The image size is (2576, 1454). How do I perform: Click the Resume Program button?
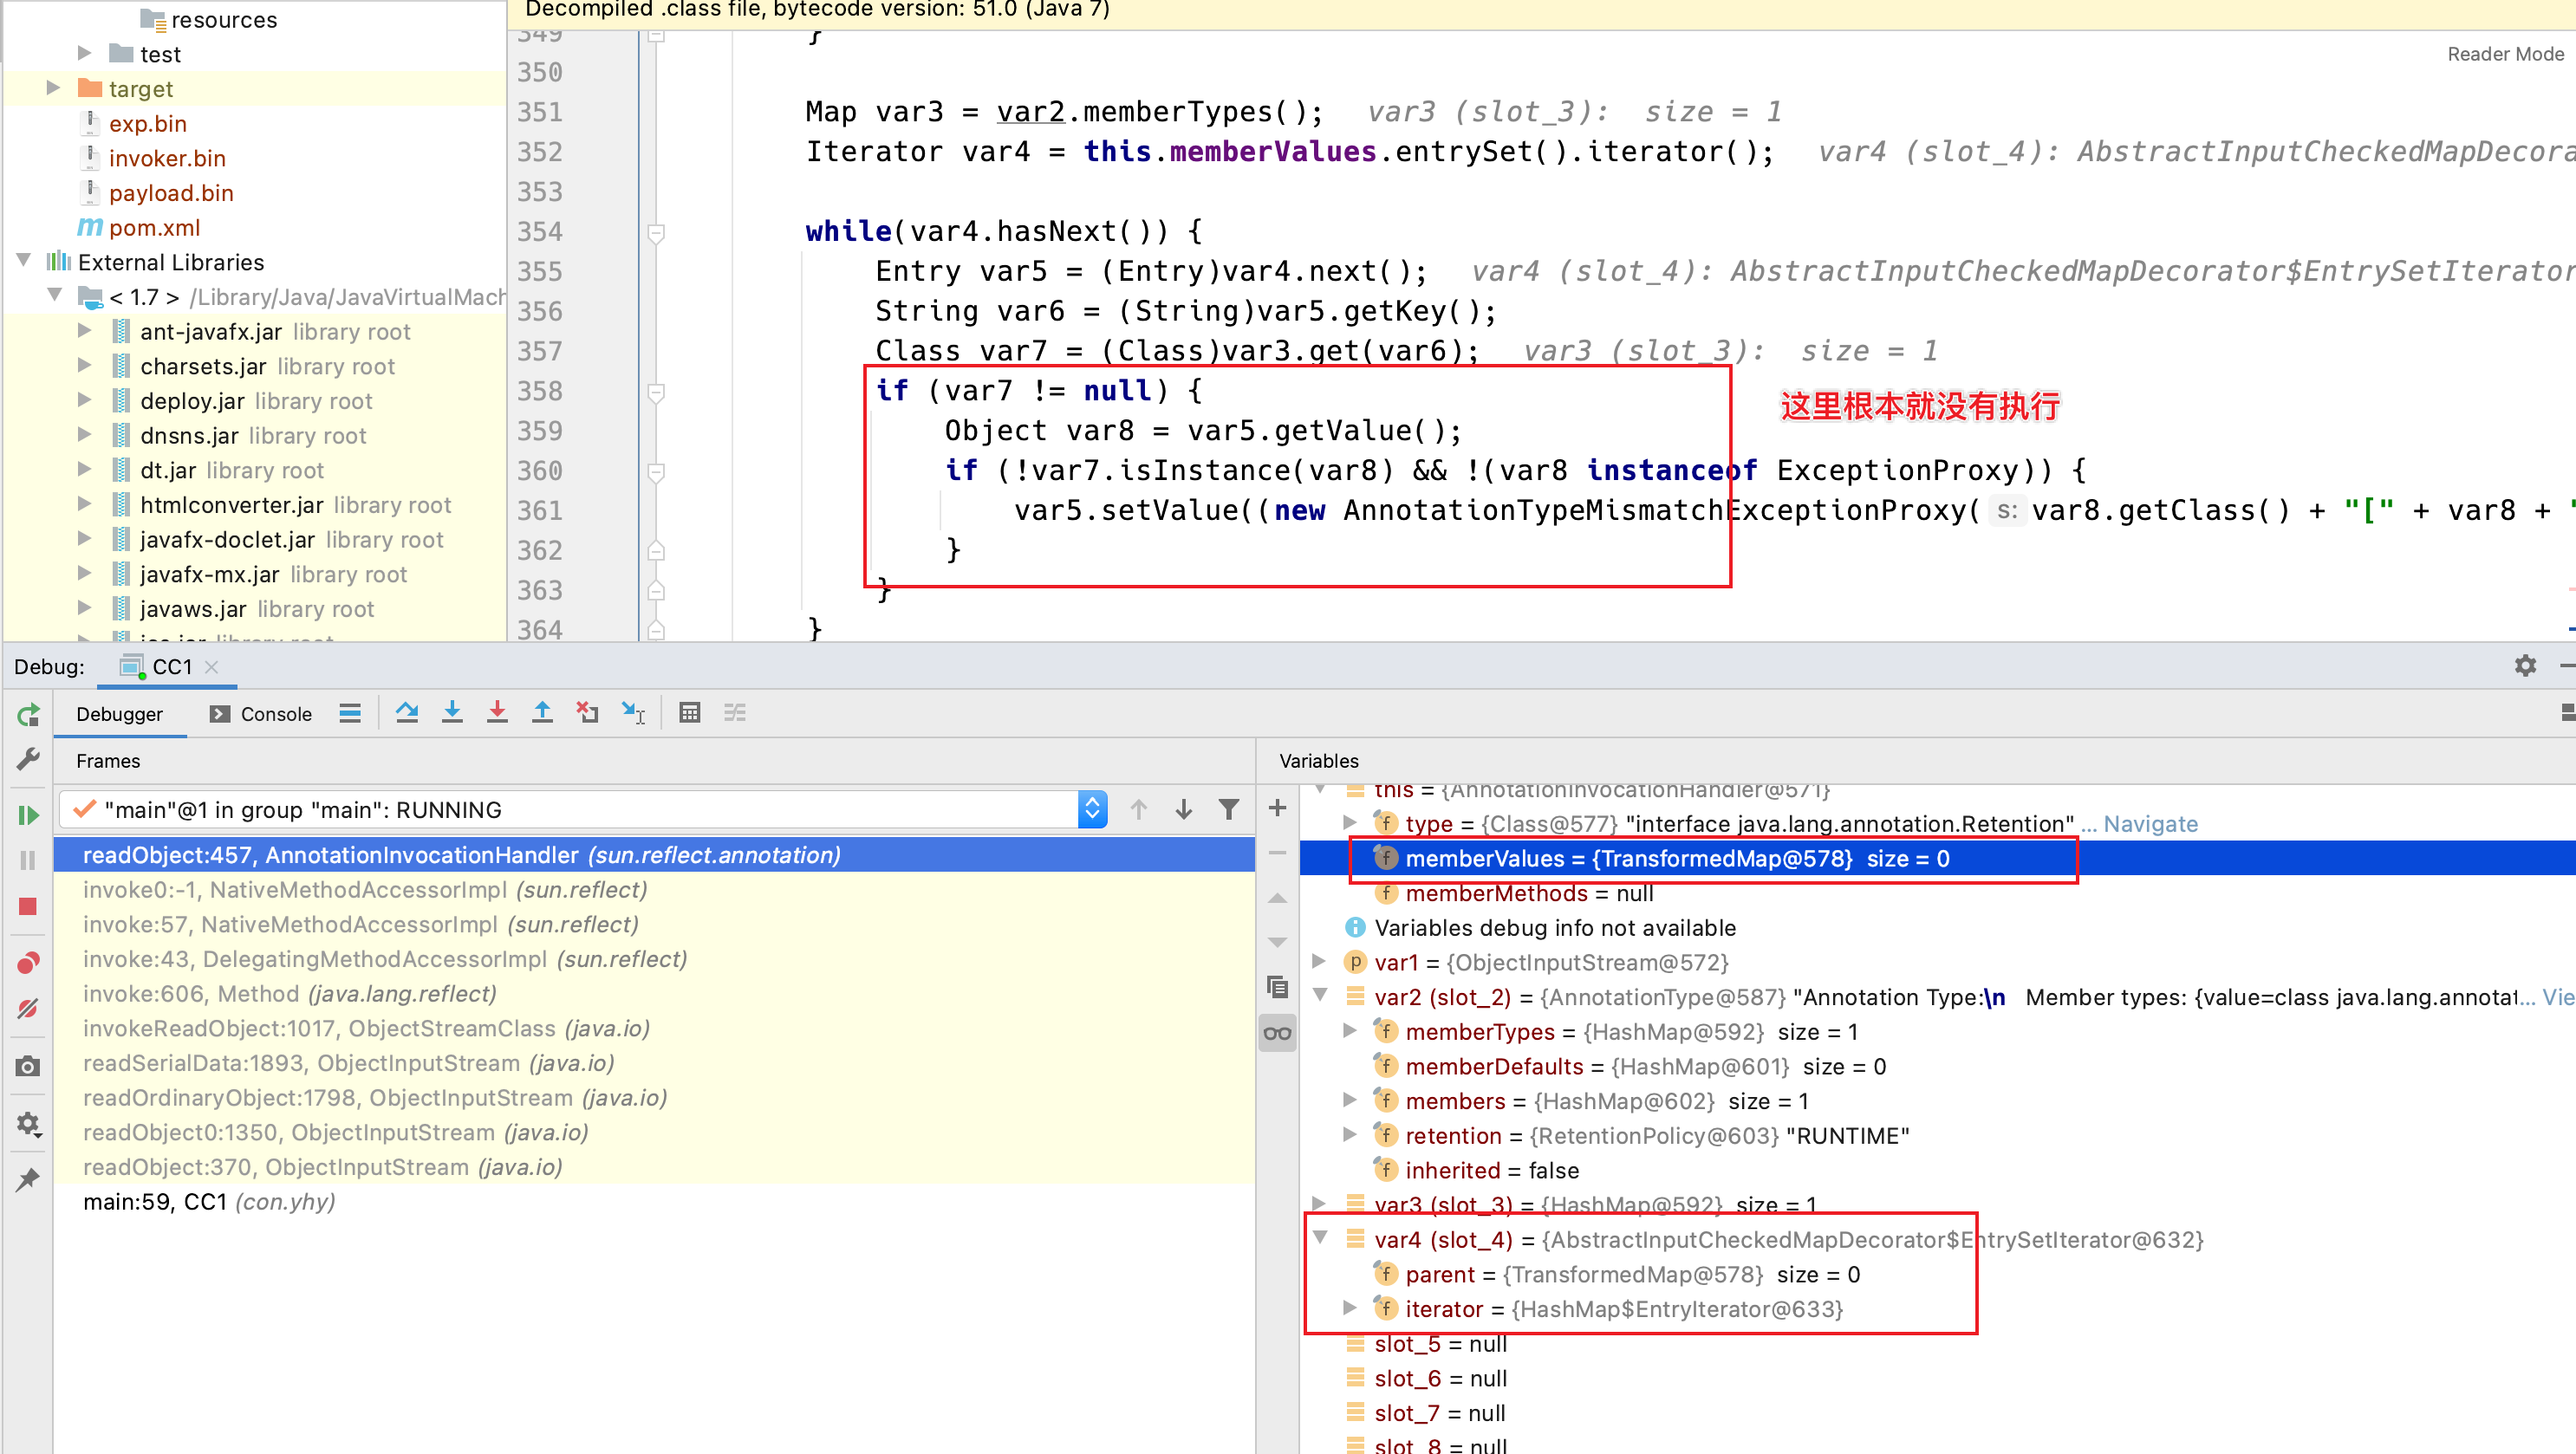tap(28, 815)
